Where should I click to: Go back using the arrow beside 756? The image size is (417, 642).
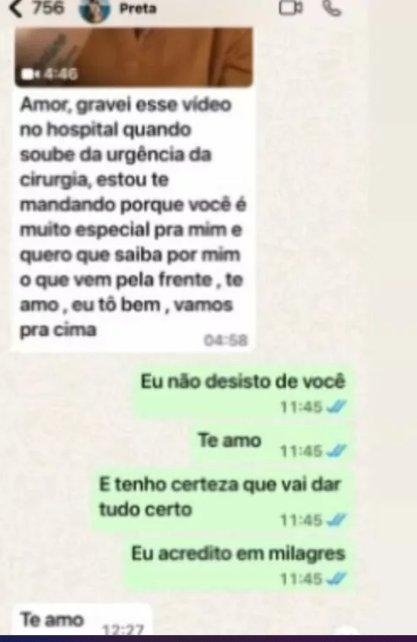[x=15, y=8]
